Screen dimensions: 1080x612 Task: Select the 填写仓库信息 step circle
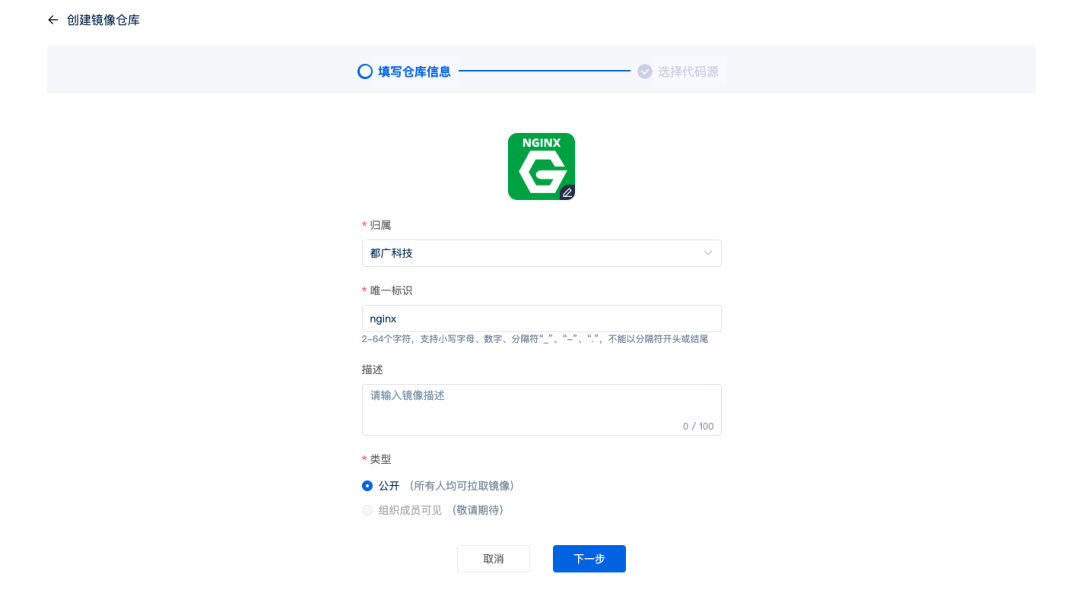(365, 72)
